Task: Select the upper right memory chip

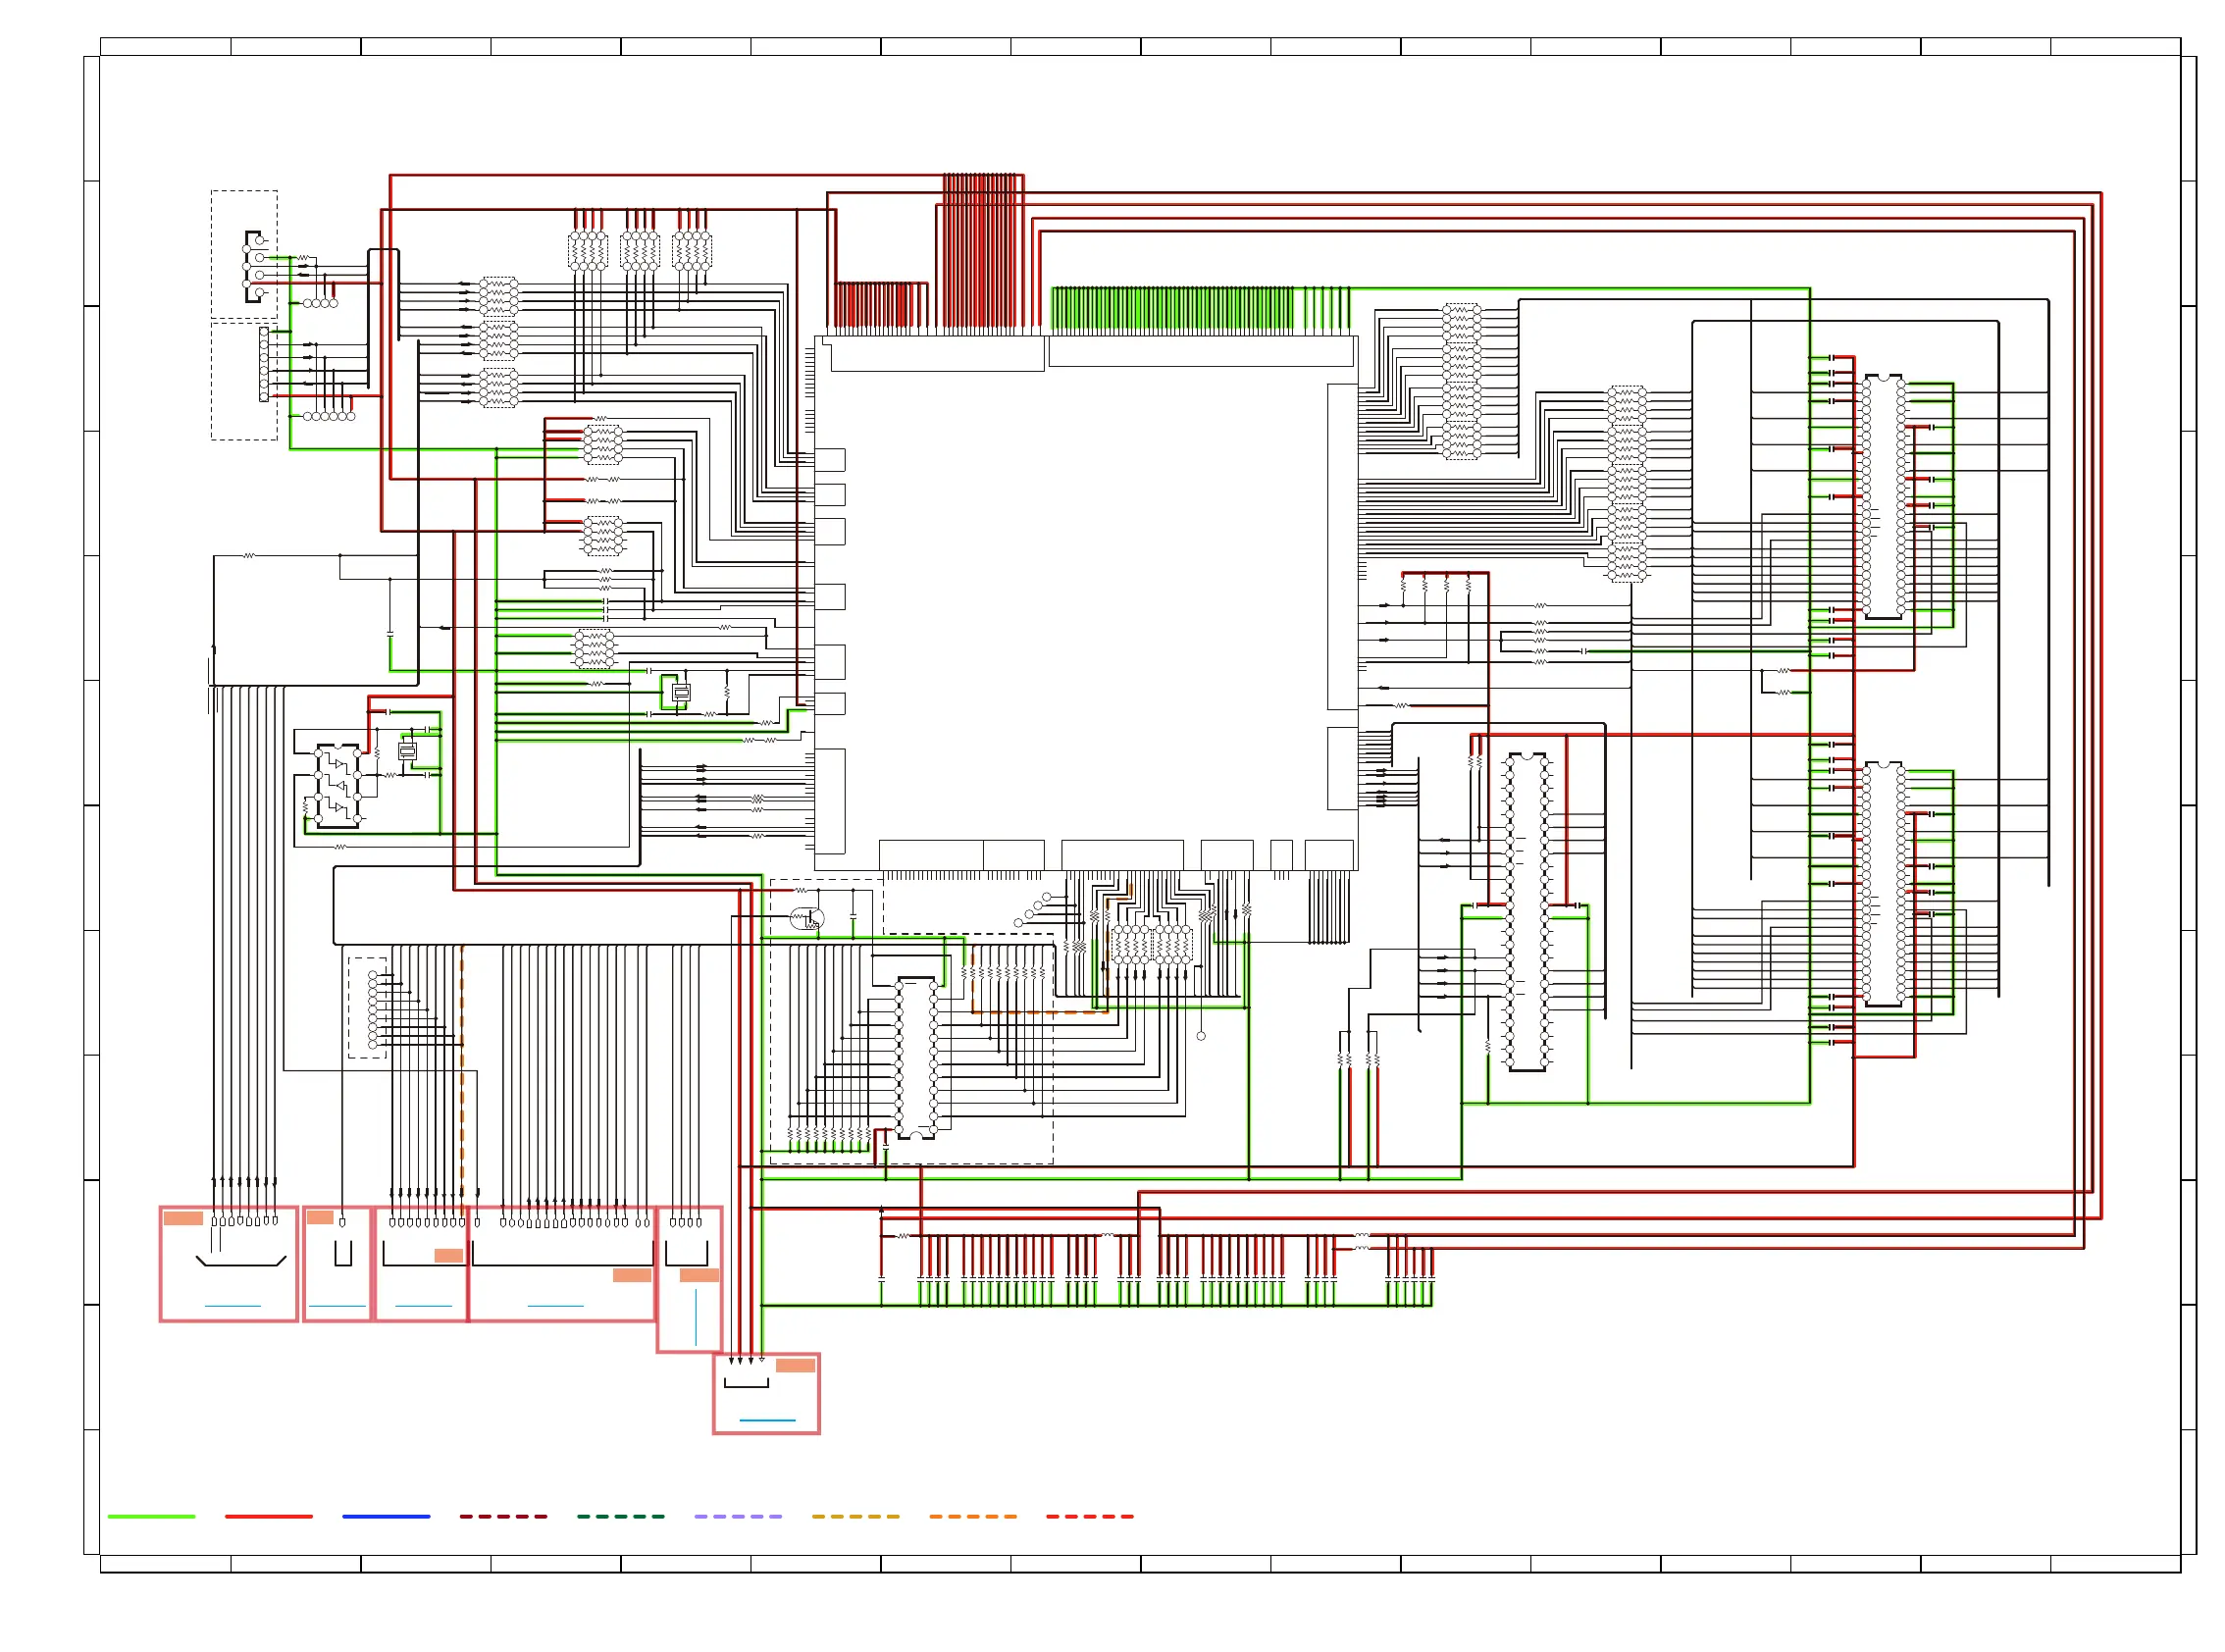Action: pos(1883,496)
